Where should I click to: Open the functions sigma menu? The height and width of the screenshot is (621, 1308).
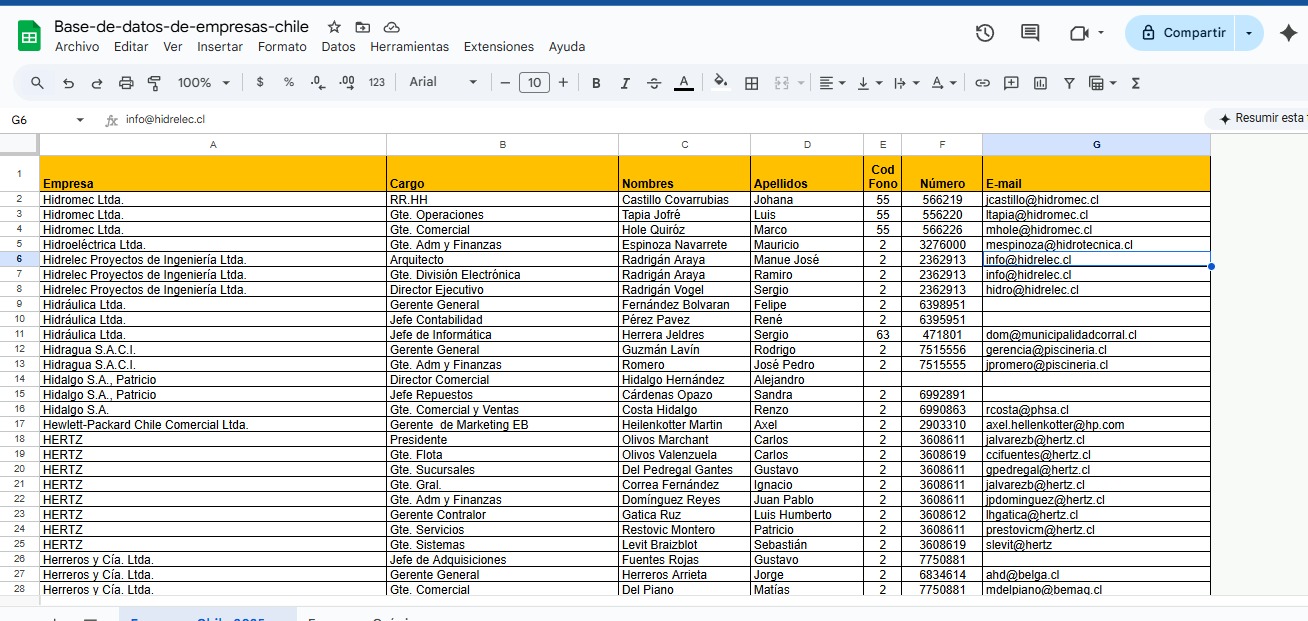tap(1135, 83)
